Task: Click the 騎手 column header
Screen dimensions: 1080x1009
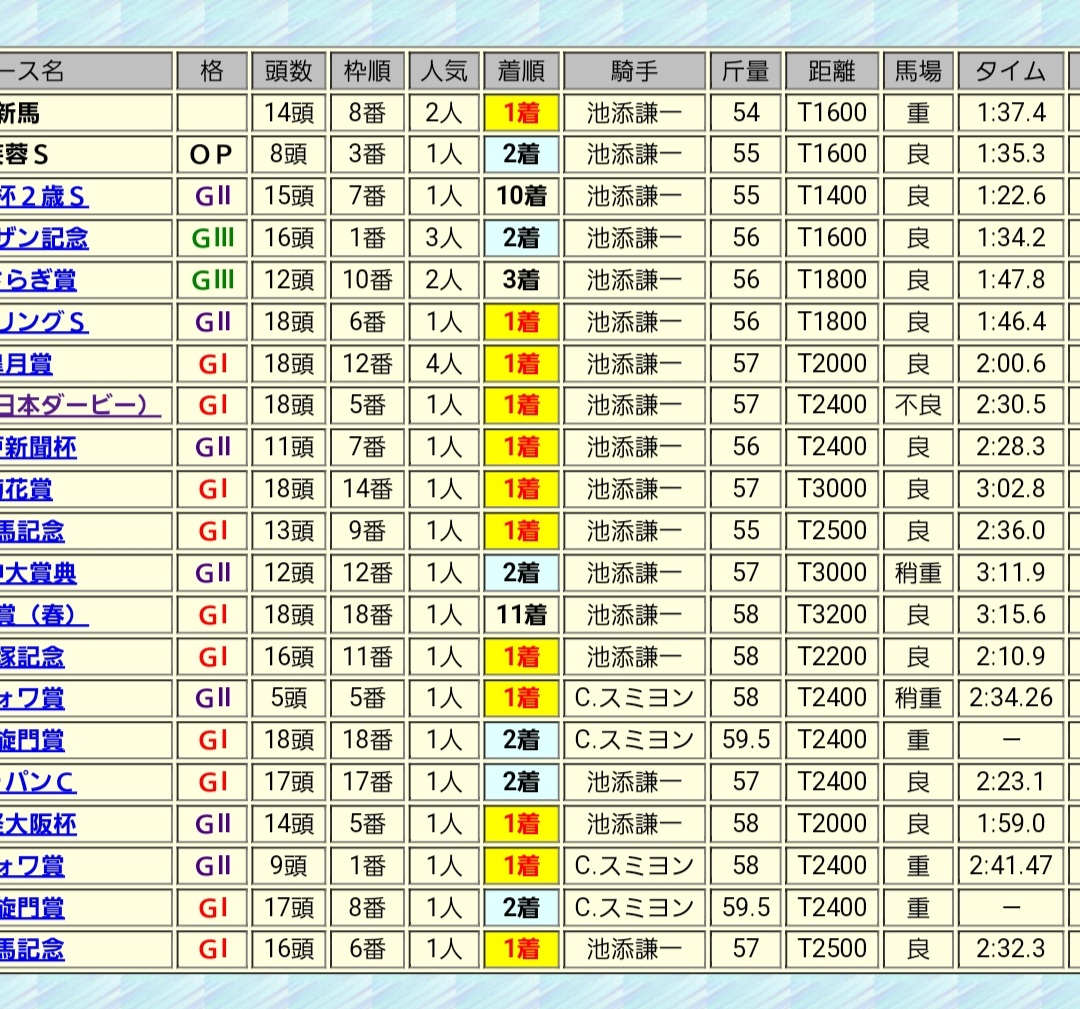Action: point(634,71)
